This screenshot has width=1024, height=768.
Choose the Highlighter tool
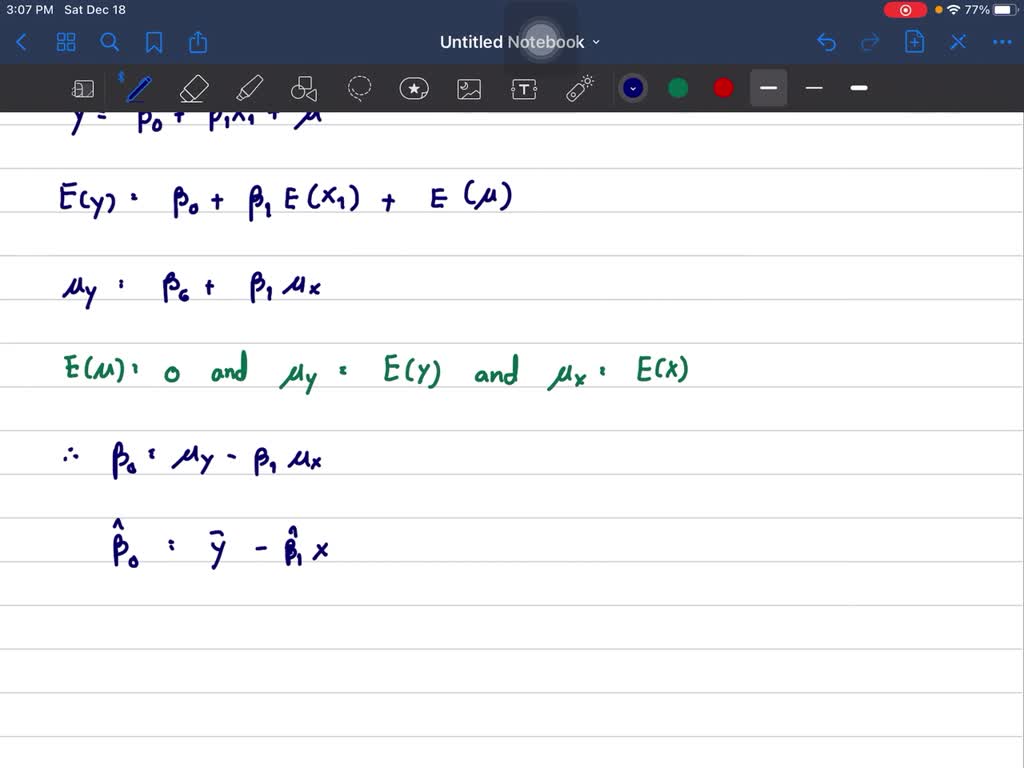pos(249,88)
